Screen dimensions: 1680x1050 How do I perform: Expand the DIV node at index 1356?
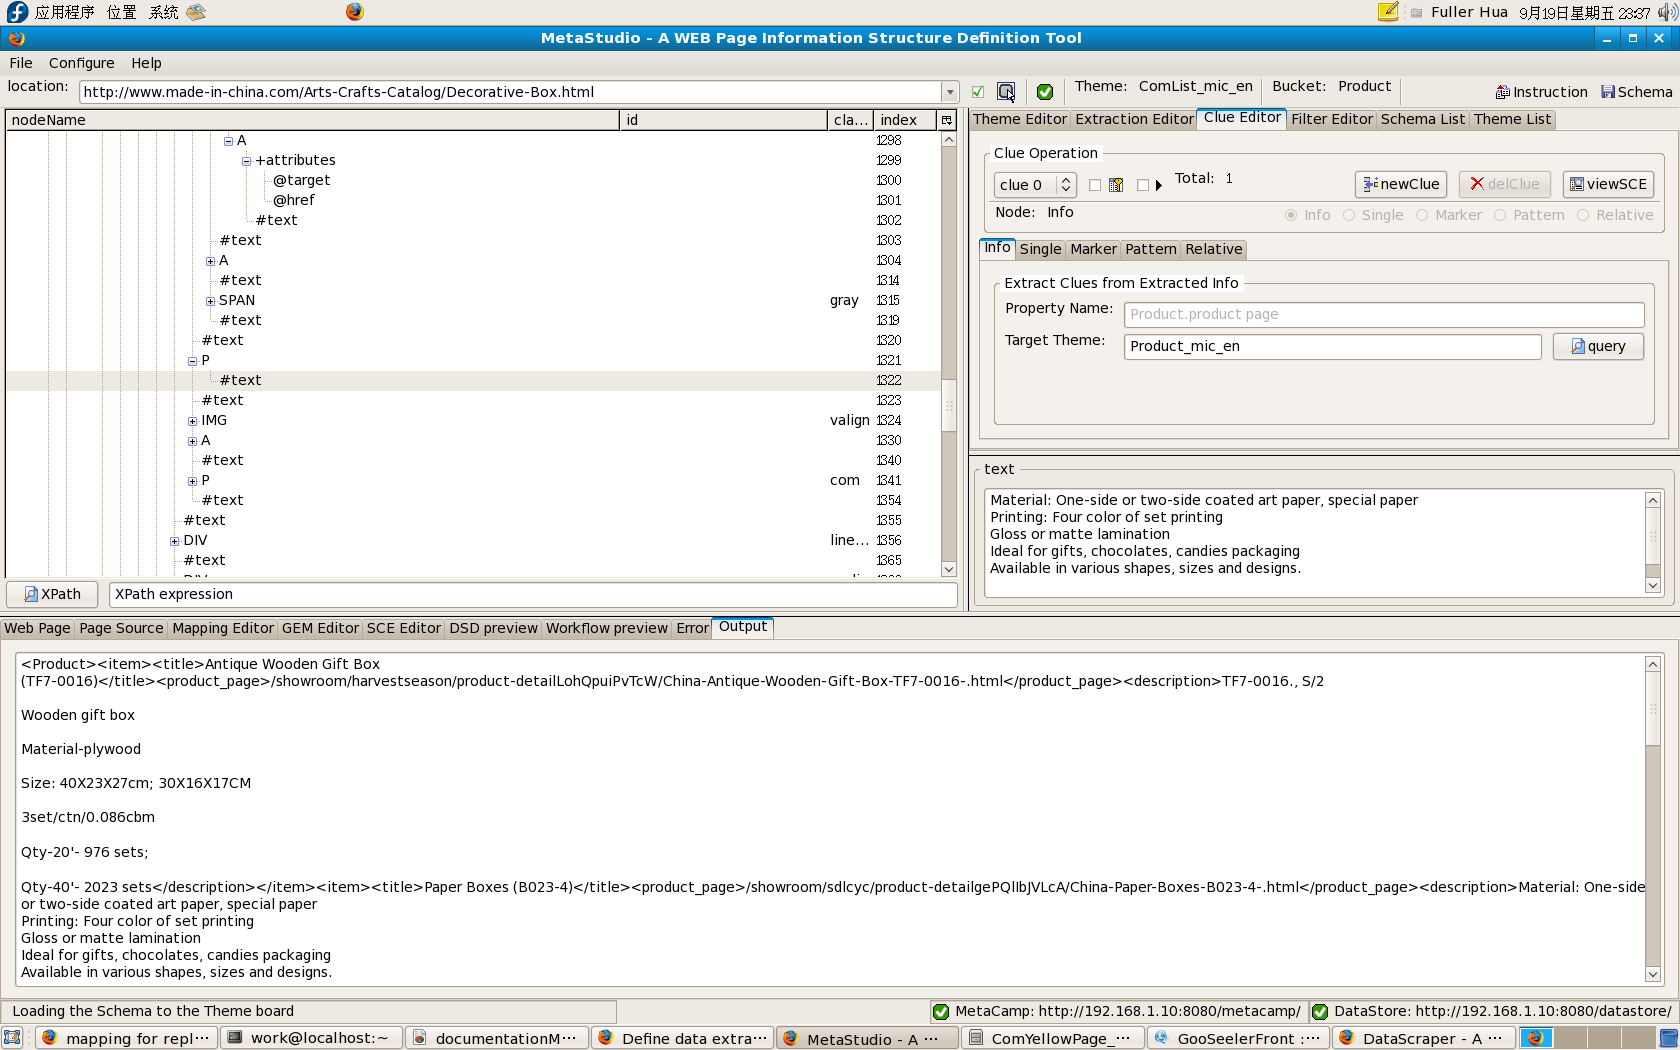[x=174, y=541]
